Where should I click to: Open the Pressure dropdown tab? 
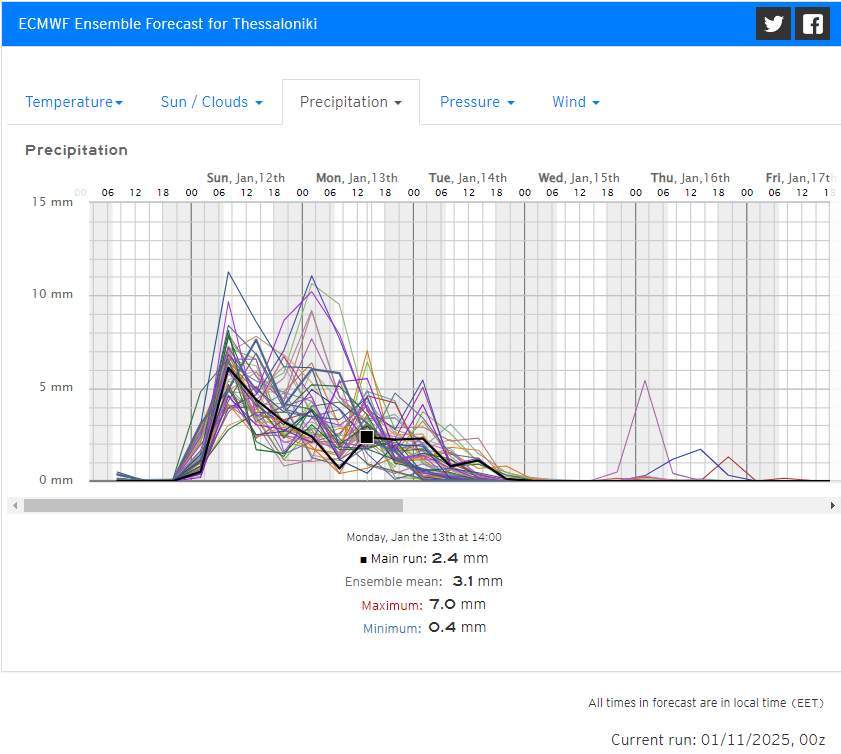(477, 102)
